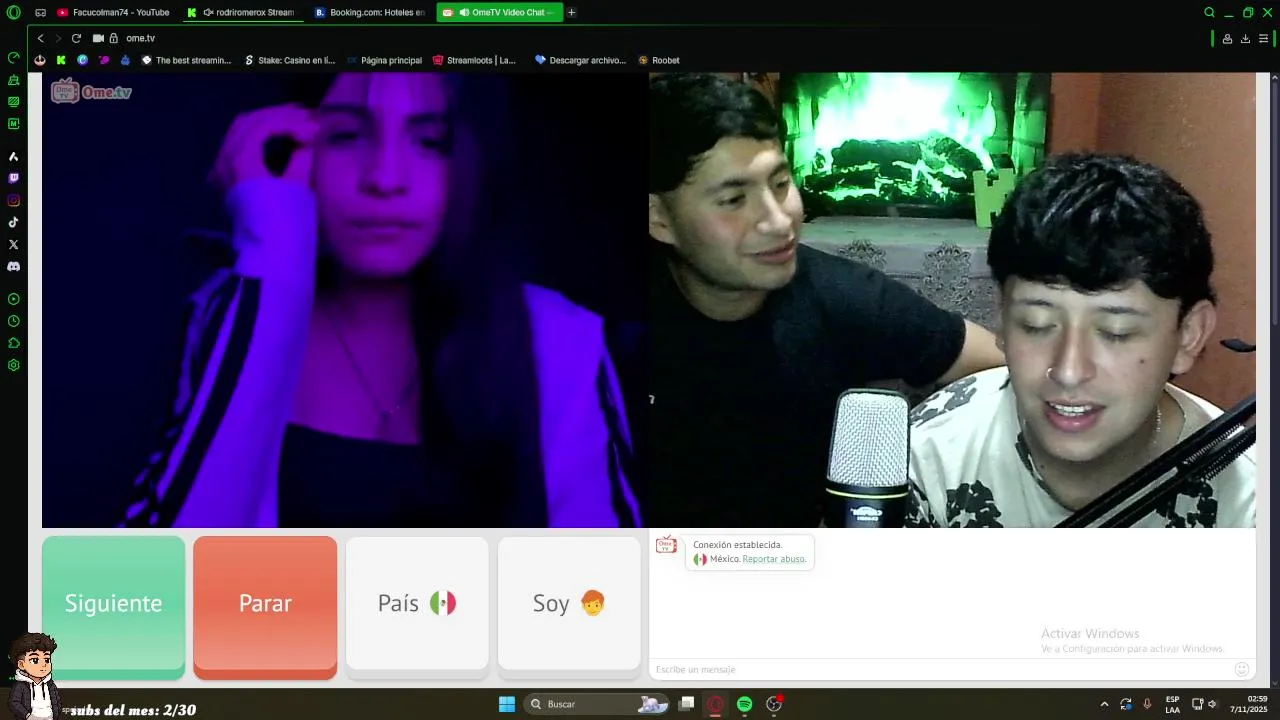Open the 'Página principal' bookmark
Viewport: 1280px width, 720px height.
pos(384,60)
